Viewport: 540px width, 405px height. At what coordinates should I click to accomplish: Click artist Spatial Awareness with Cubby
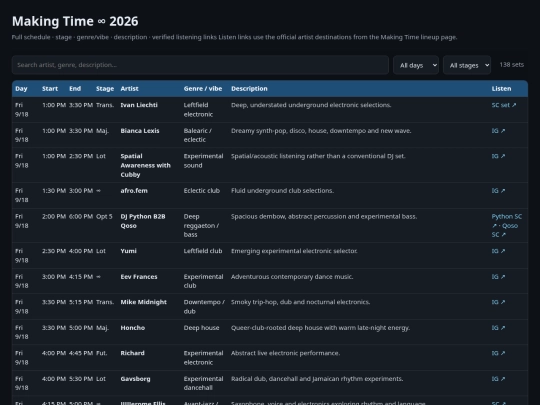pyautogui.click(x=145, y=165)
